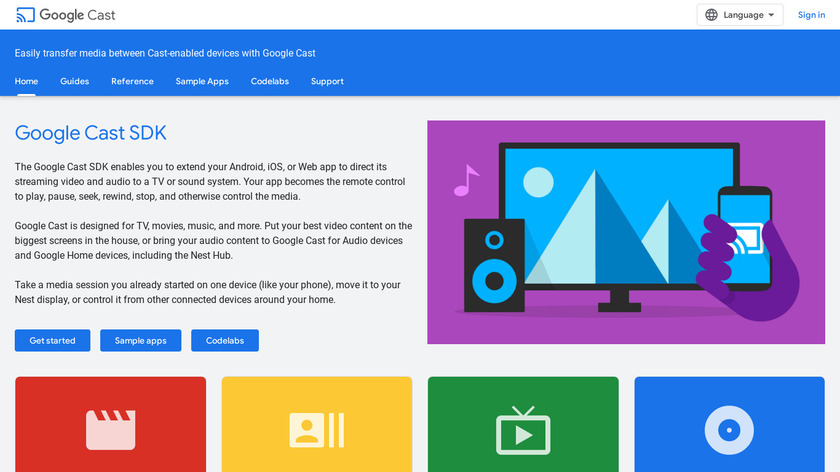The width and height of the screenshot is (840, 472).
Task: Switch to the Reference tab
Action: tap(132, 81)
